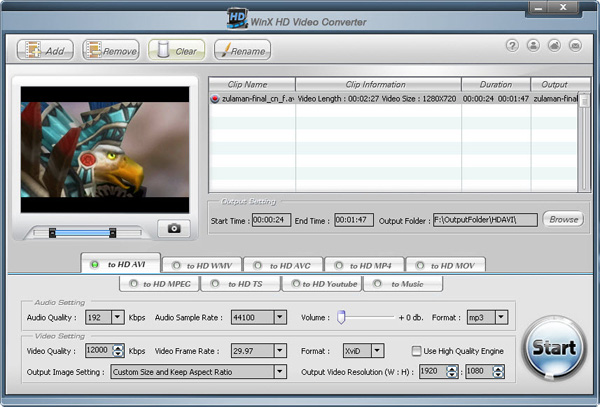This screenshot has width=600, height=407.
Task: Click output width 1920 stepper
Action: pos(452,371)
